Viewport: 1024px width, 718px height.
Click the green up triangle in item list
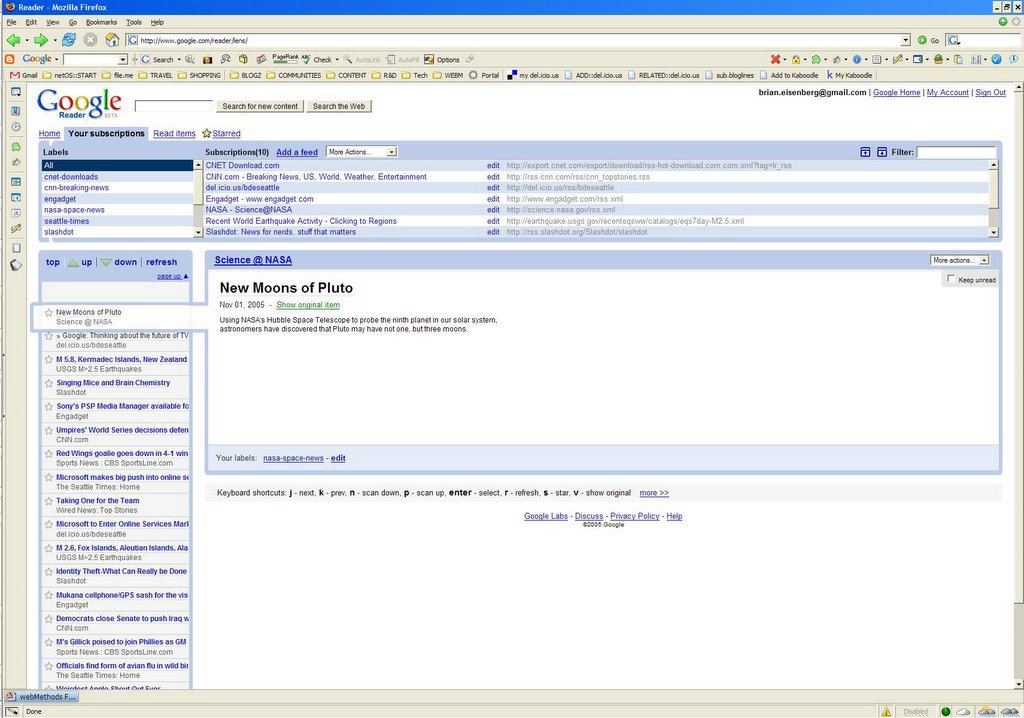(73, 263)
